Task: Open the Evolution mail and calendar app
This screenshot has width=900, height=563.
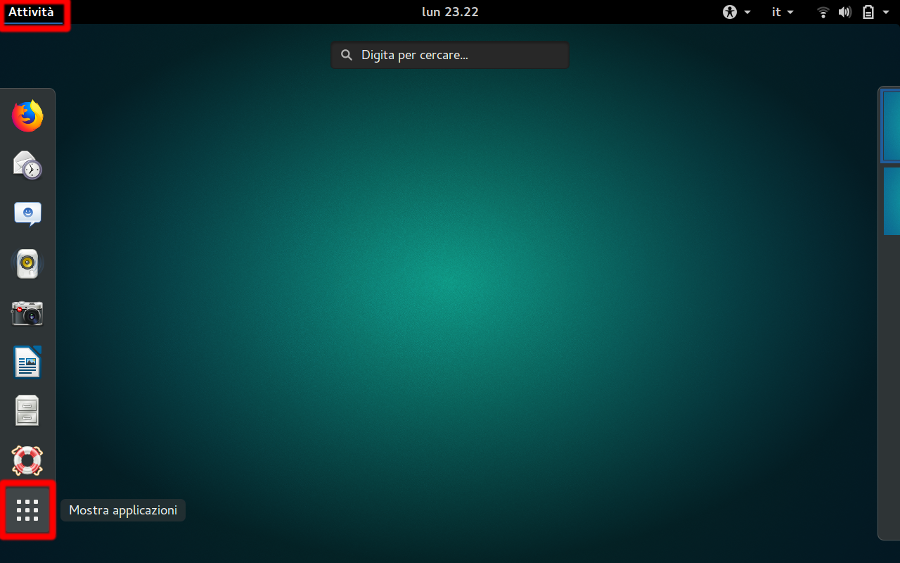Action: point(28,165)
